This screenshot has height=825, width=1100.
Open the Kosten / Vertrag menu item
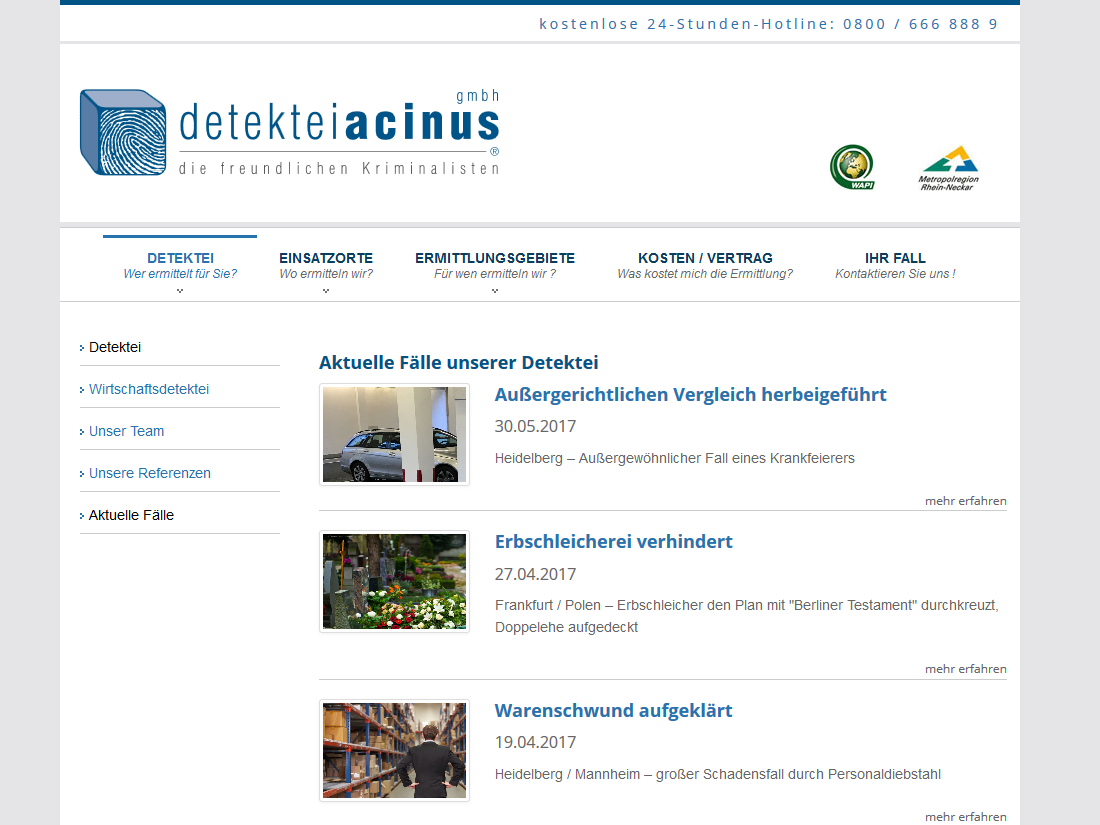pos(705,265)
